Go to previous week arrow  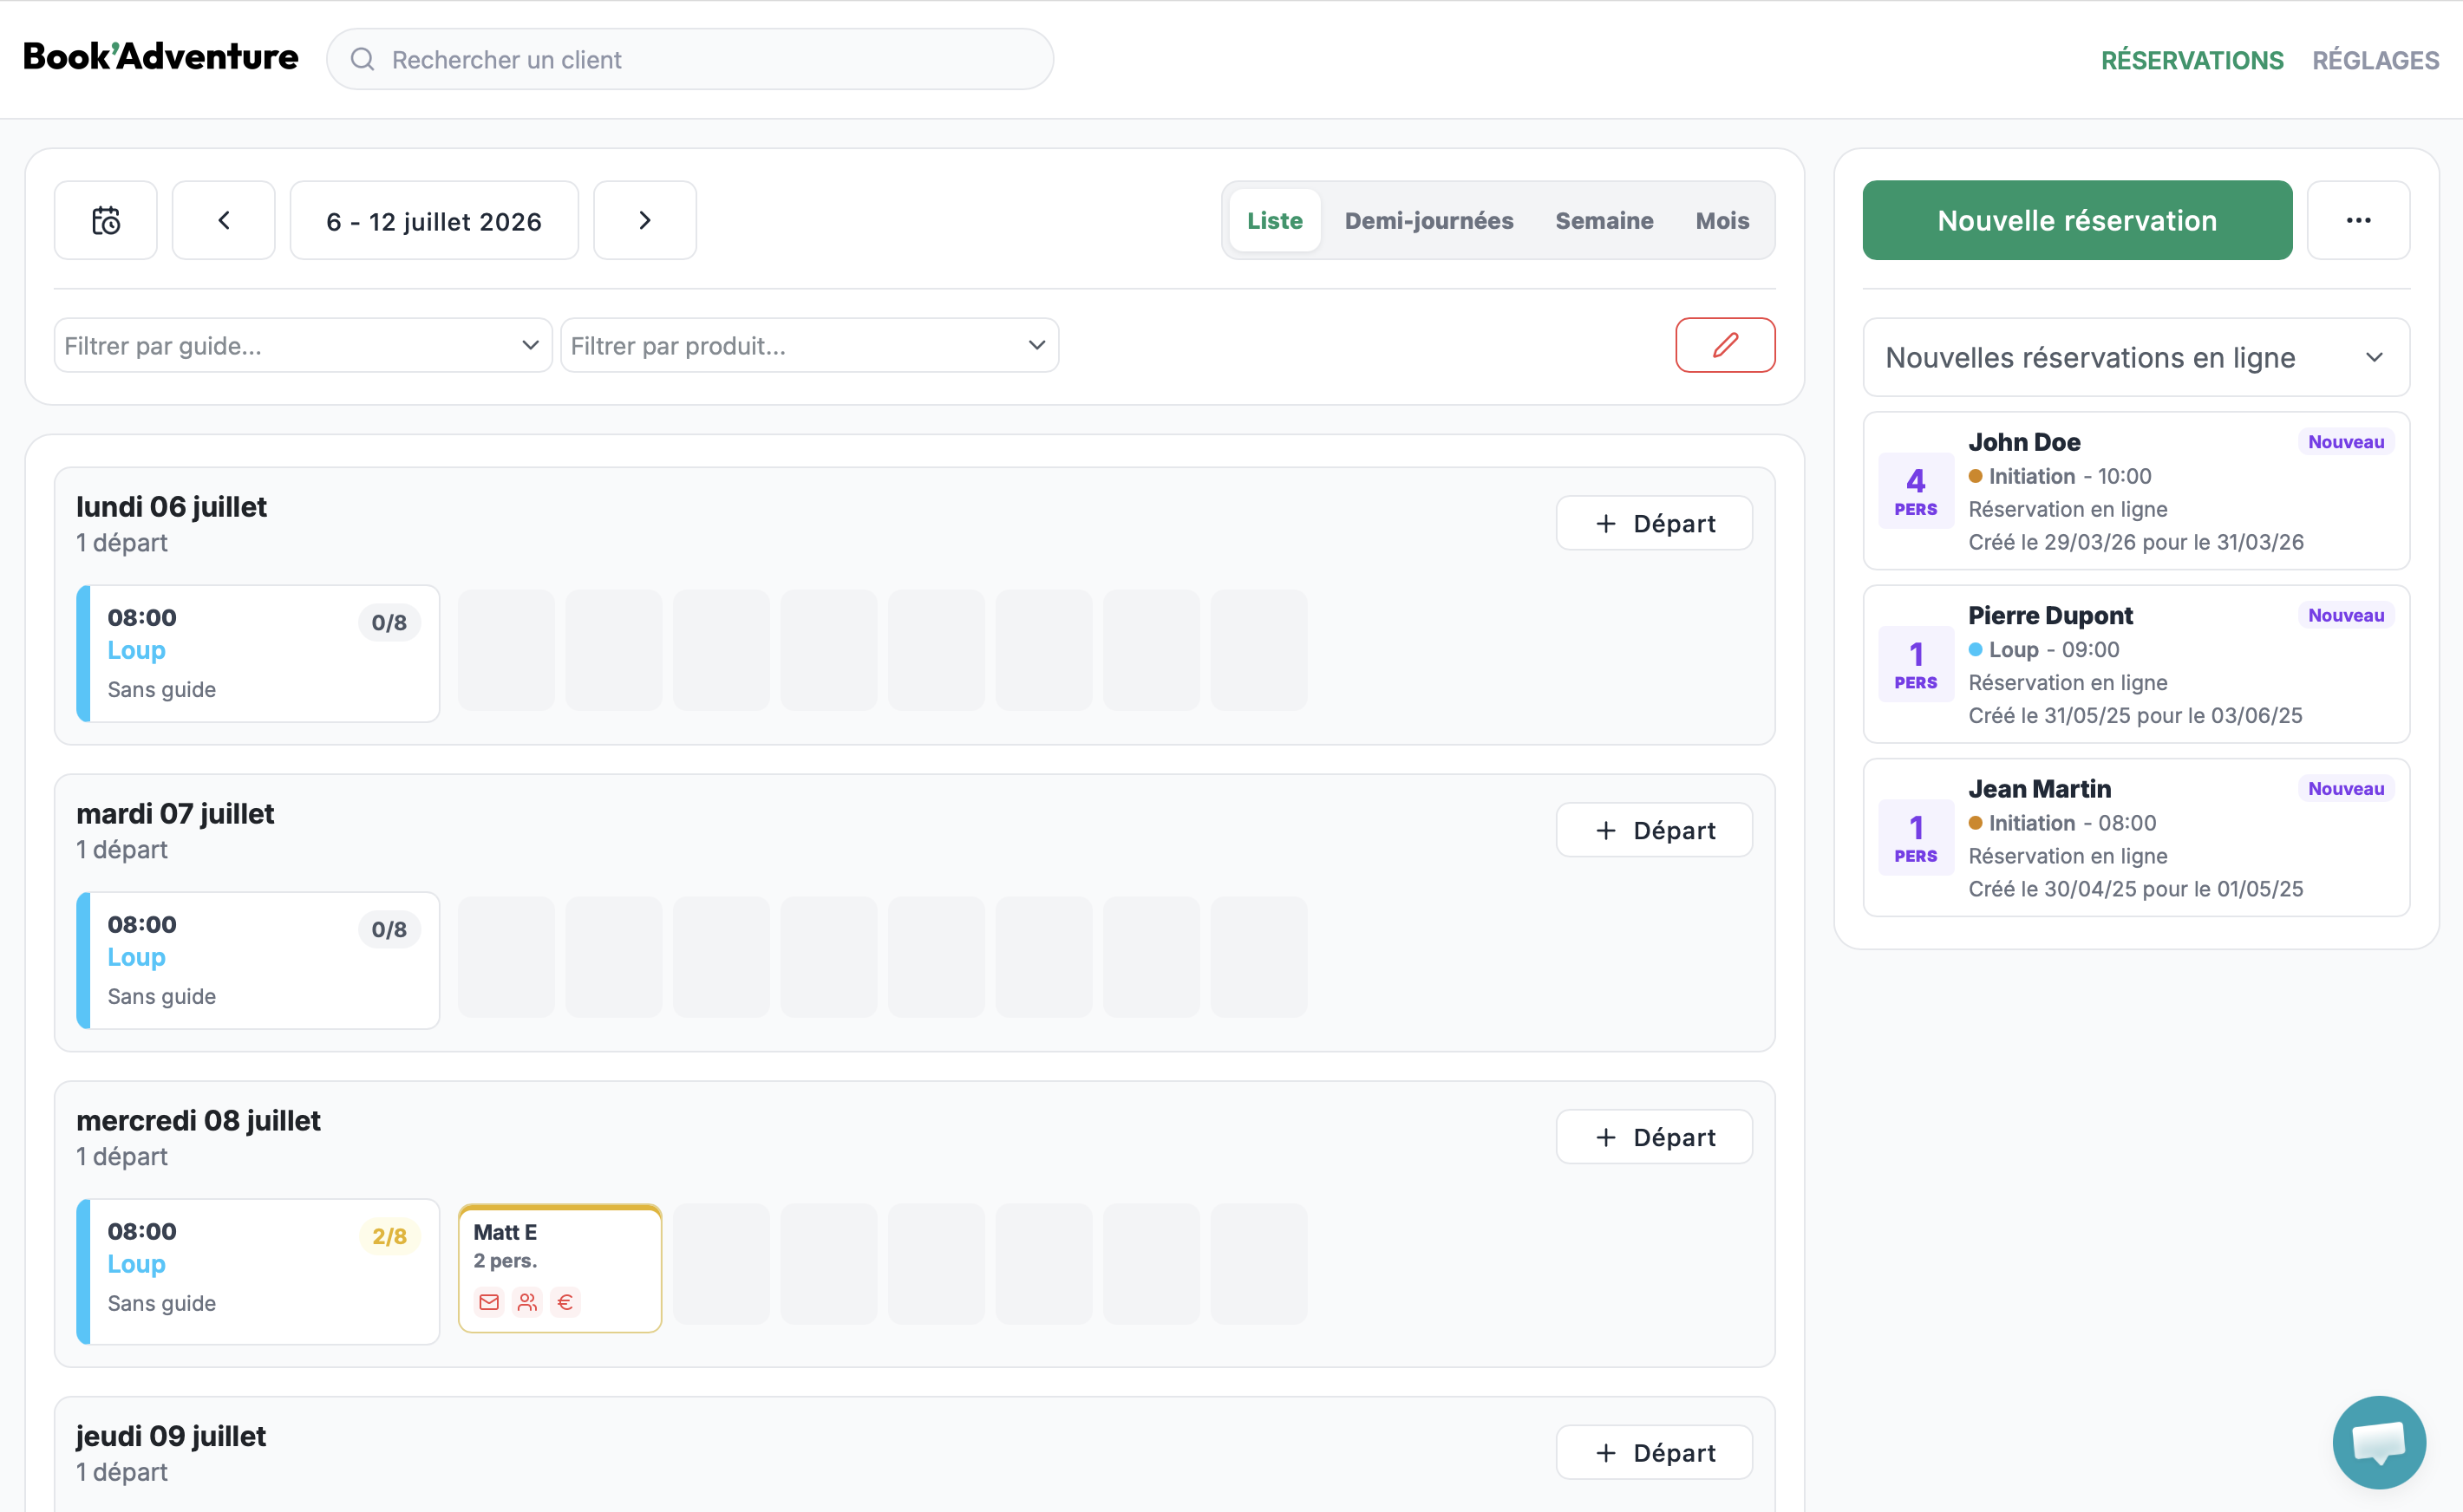tap(223, 220)
